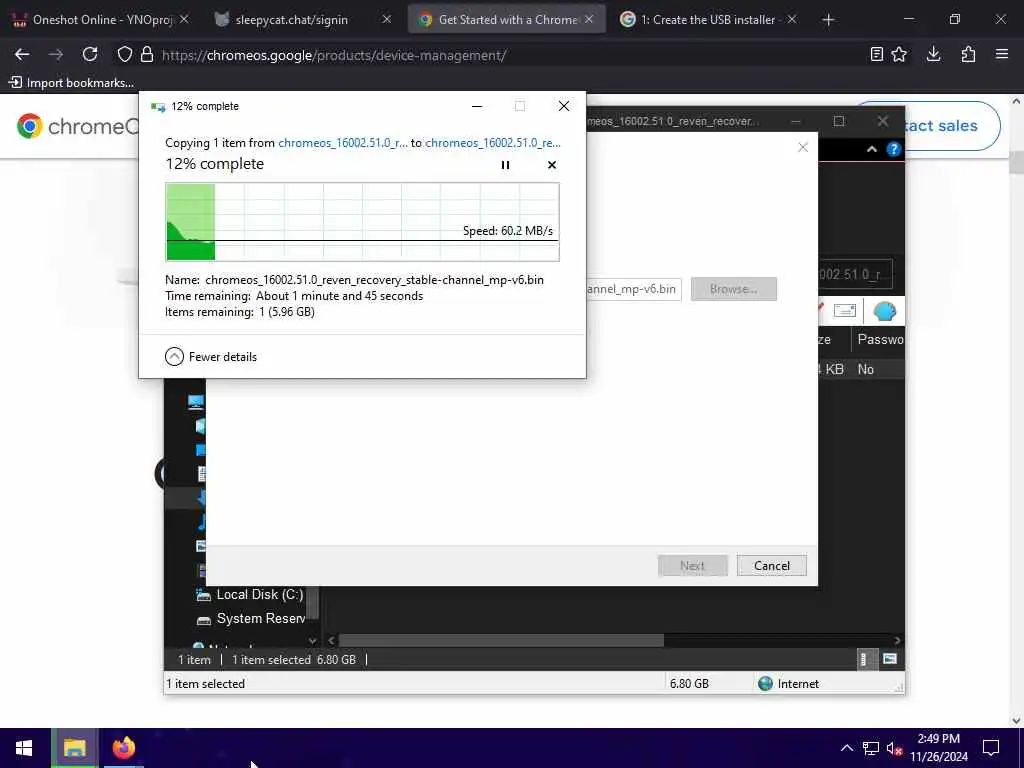This screenshot has width=1024, height=768.
Task: Click the padlock site info icon
Action: tap(148, 55)
